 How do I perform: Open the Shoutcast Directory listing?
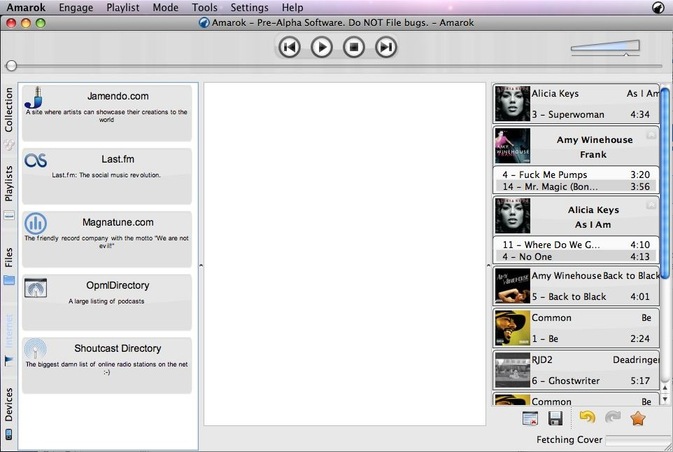(x=106, y=364)
